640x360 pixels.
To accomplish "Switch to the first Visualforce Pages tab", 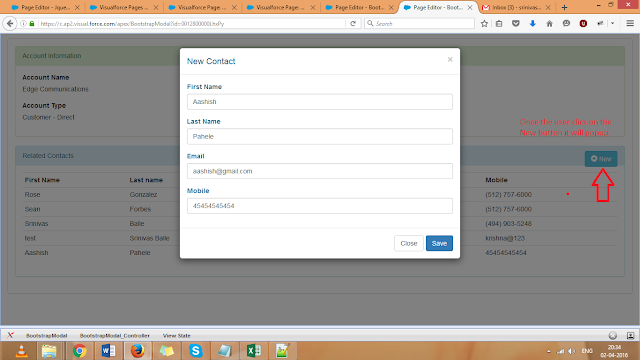I will click(x=124, y=7).
